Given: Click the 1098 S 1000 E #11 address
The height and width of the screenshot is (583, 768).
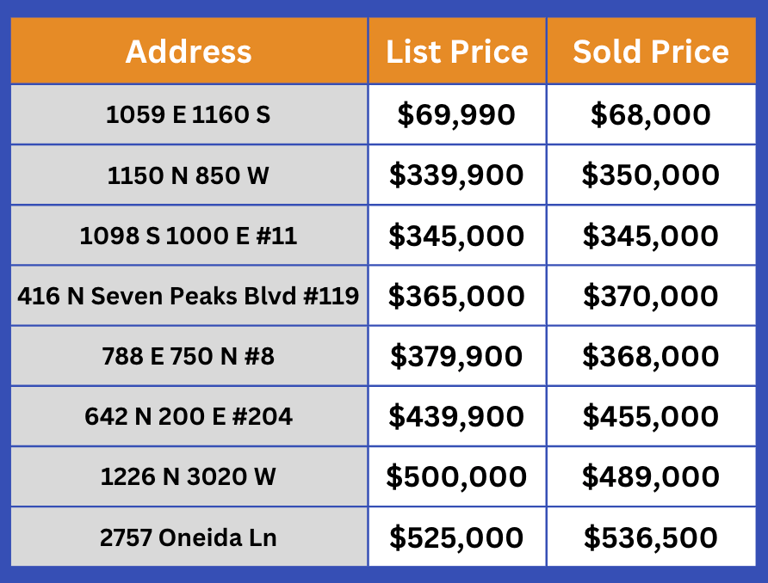Looking at the screenshot, I should coord(189,236).
